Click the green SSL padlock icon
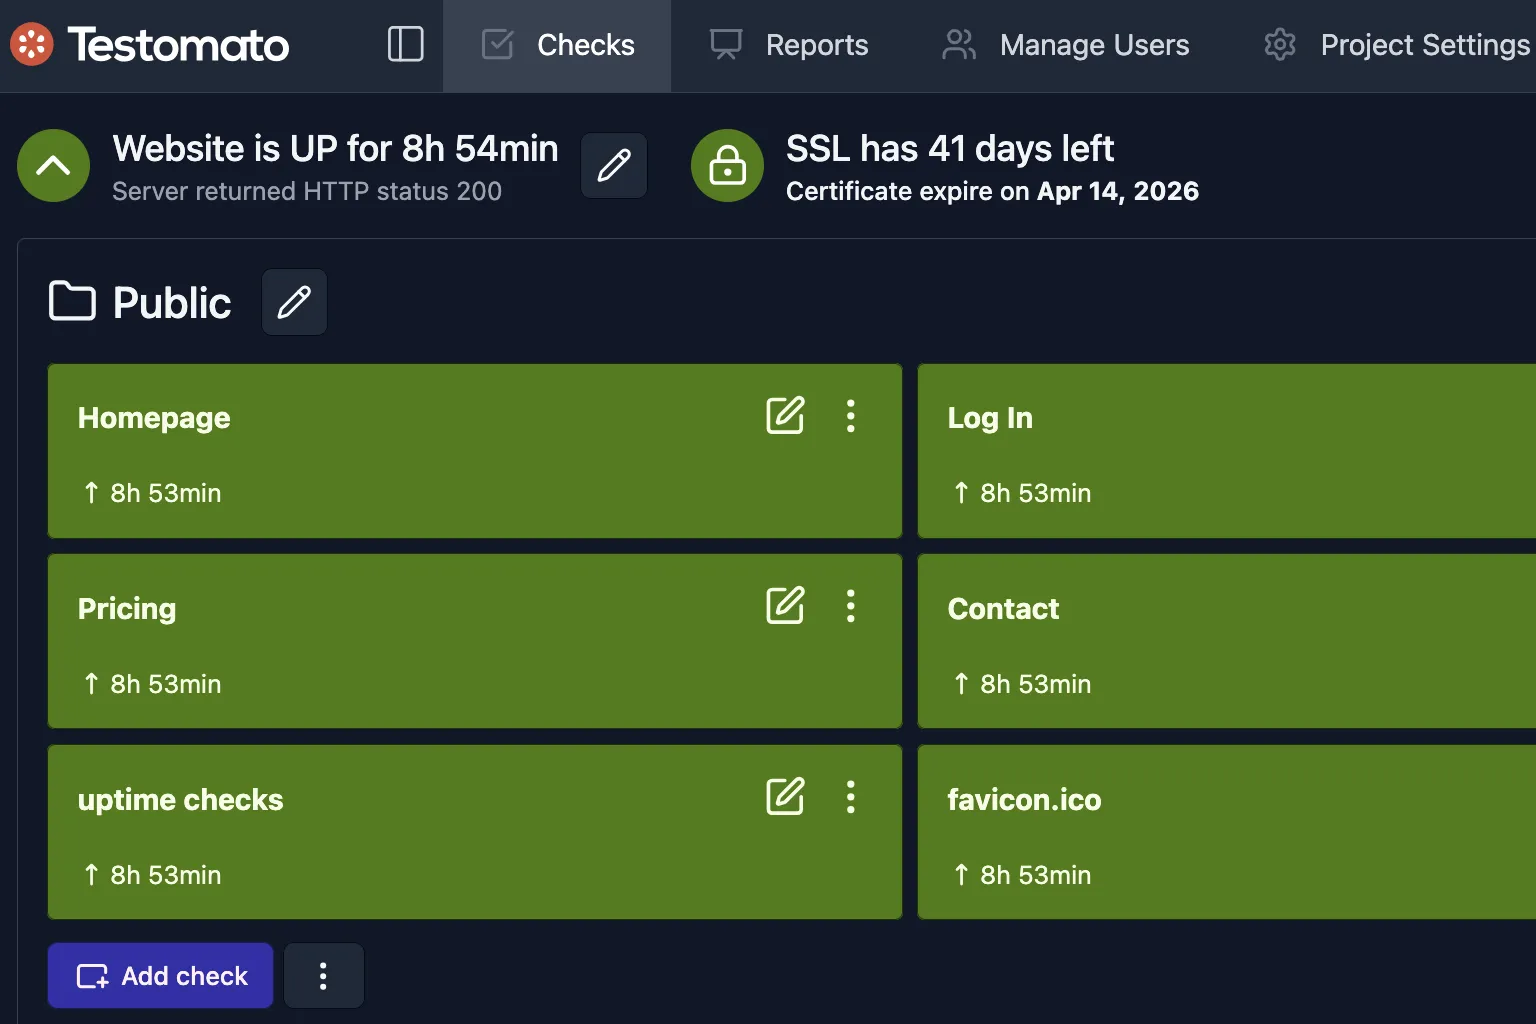 click(x=727, y=165)
